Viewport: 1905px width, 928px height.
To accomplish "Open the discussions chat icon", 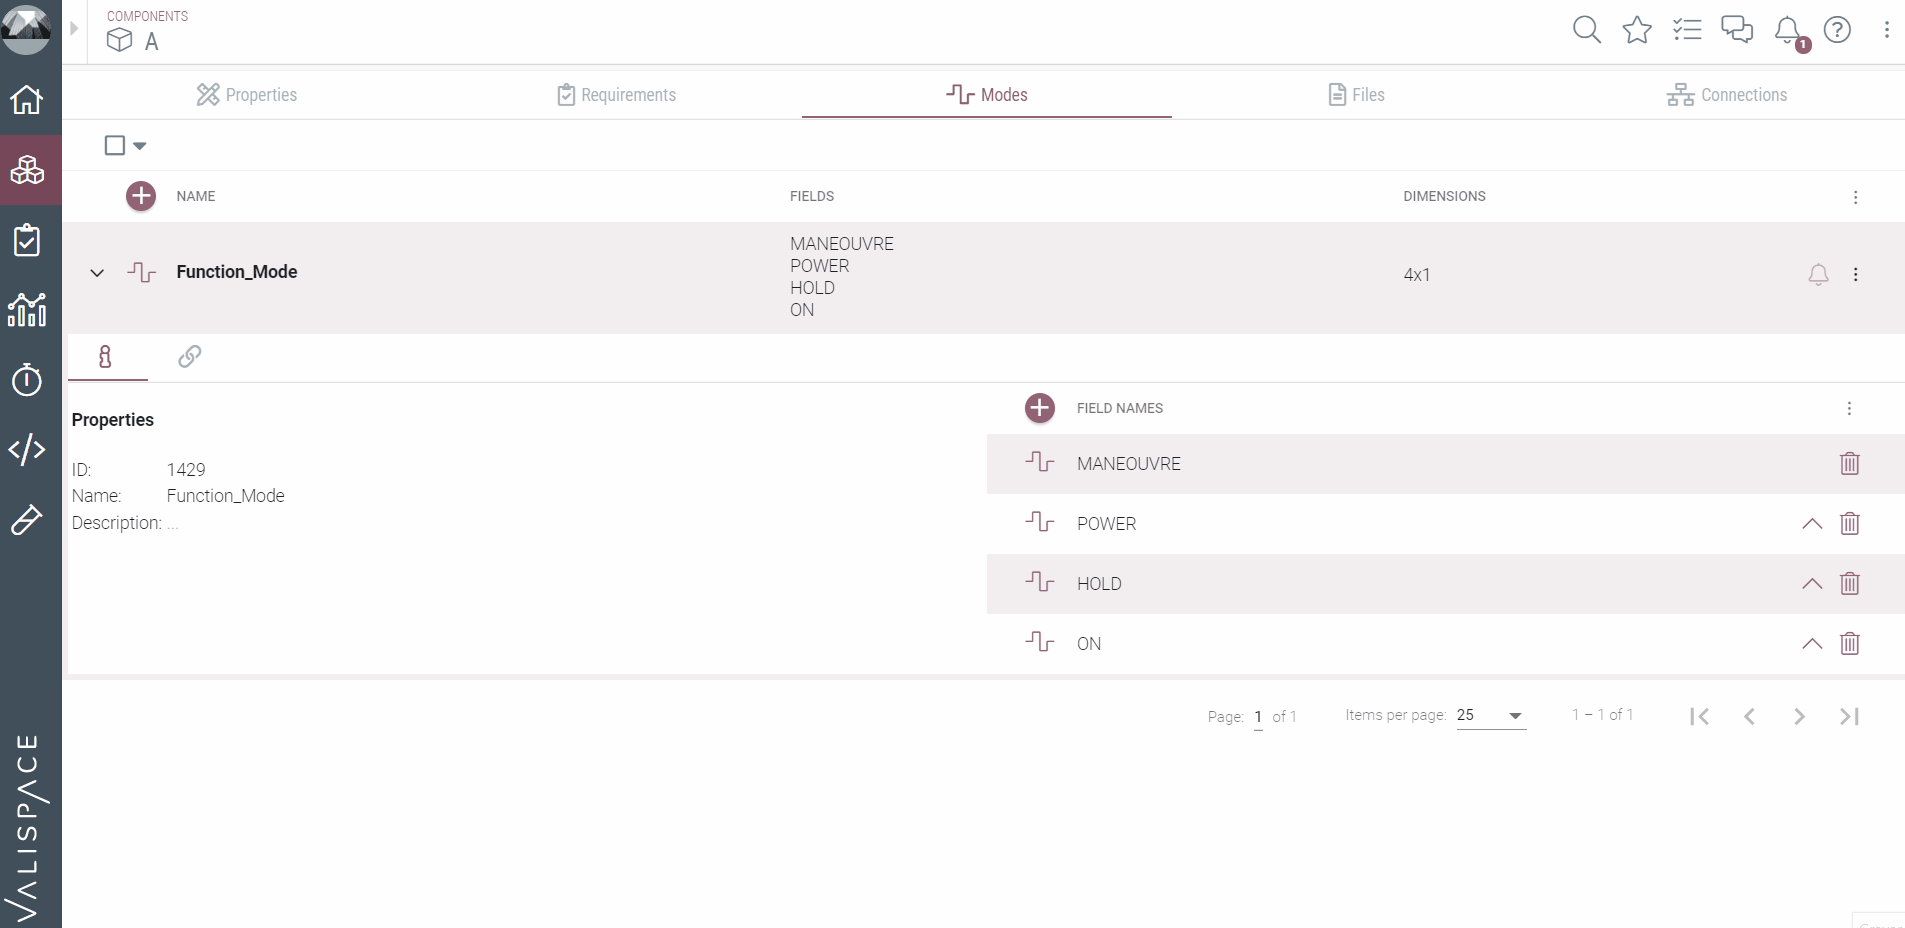I will pos(1737,30).
